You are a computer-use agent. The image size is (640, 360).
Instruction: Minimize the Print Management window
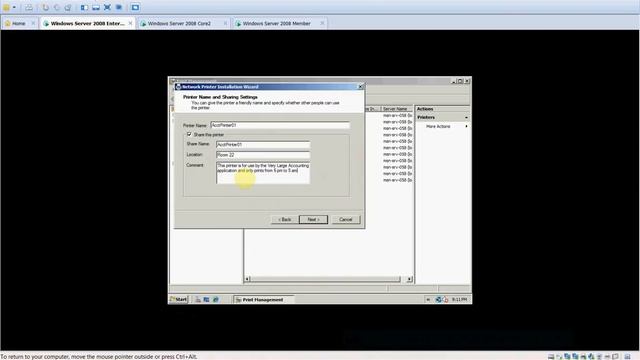[x=453, y=81]
